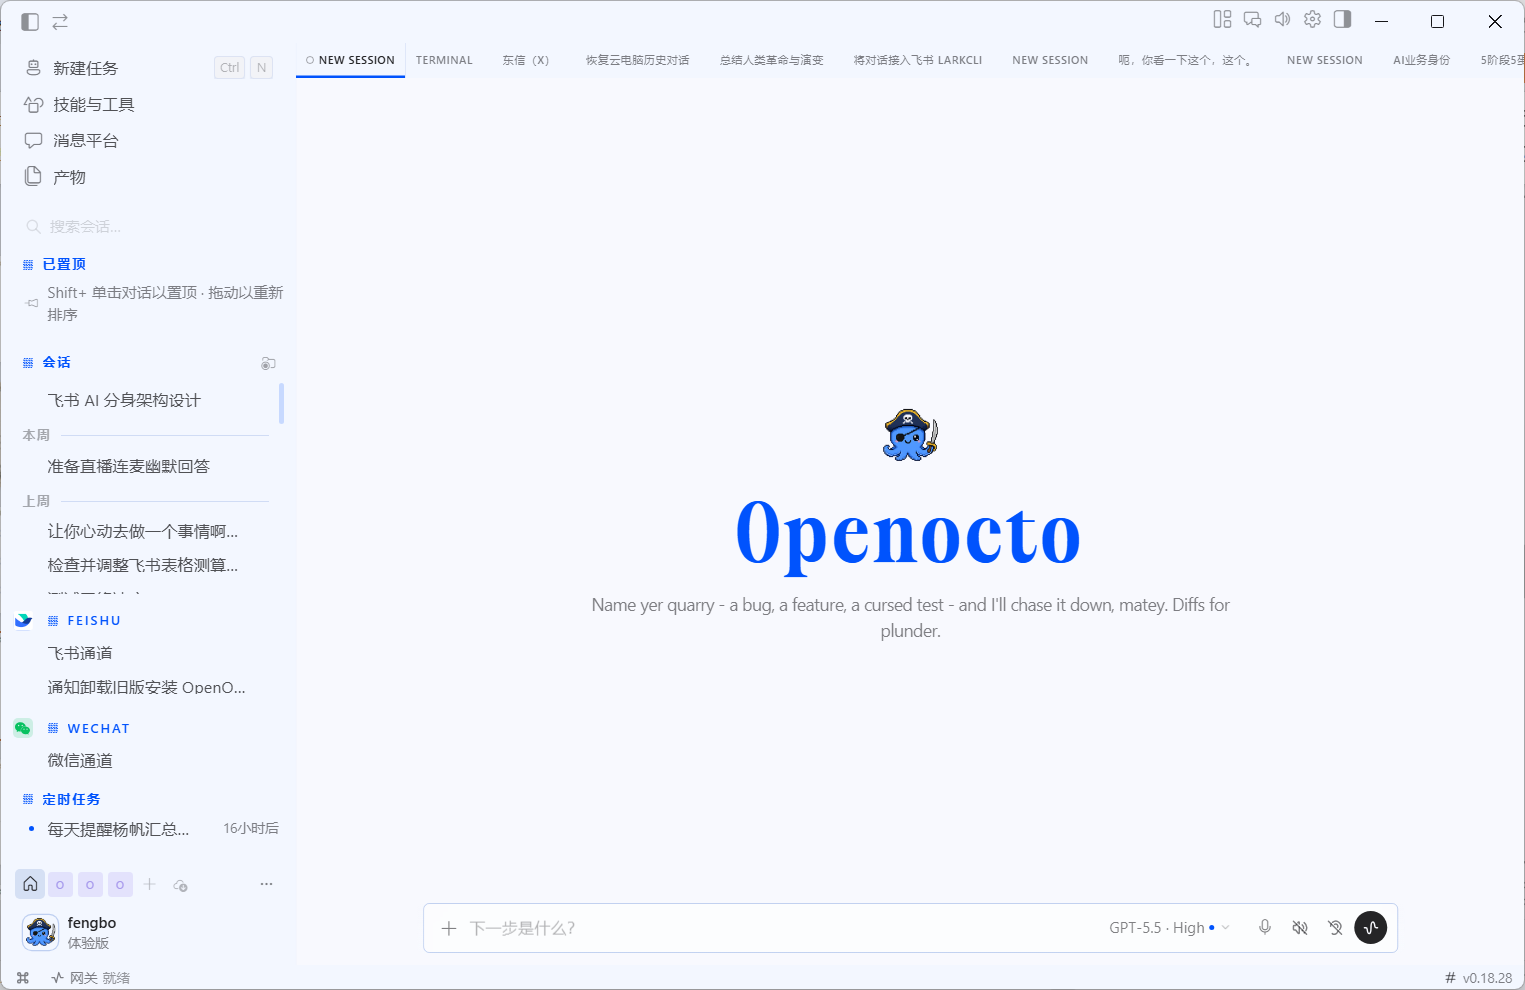This screenshot has height=990, width=1525.
Task: Switch to the AI业务身份 tab
Action: coord(1421,60)
